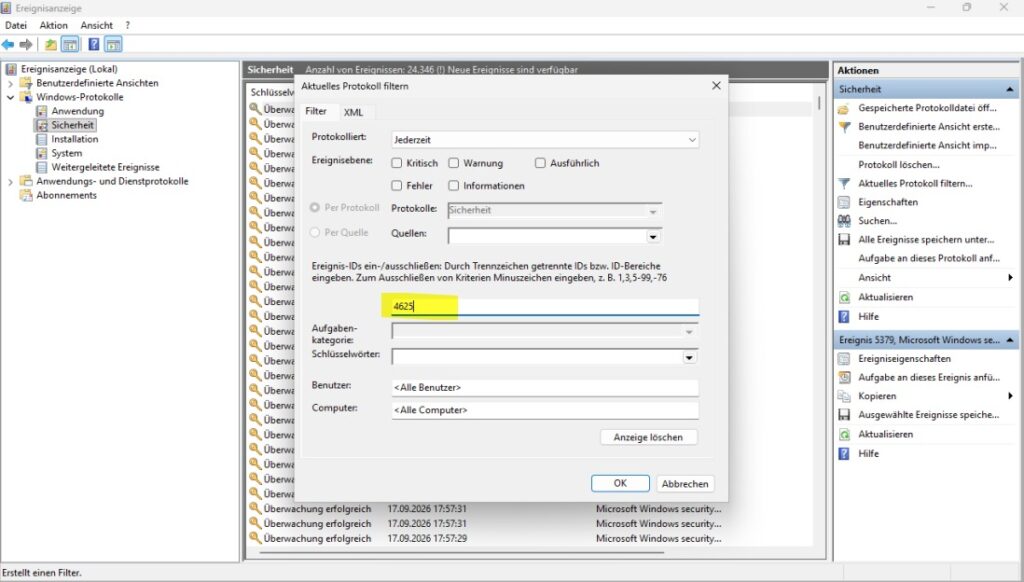Click the folder-up toolbar icon
This screenshot has width=1024, height=582.
point(50,44)
